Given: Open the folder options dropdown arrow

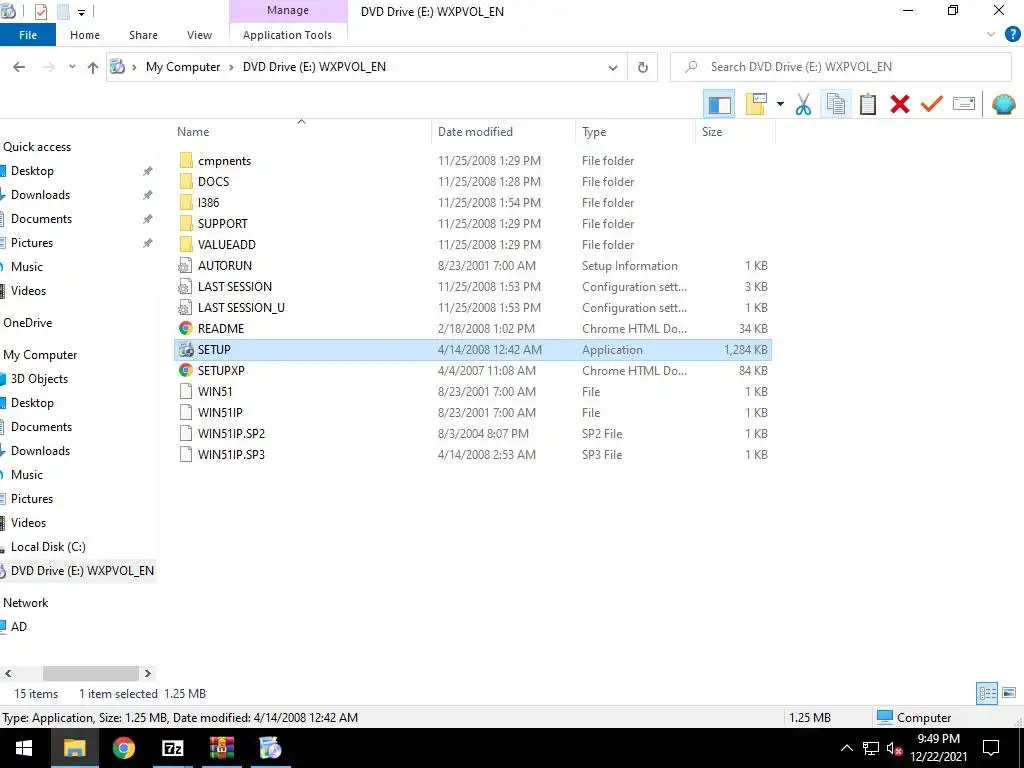Looking at the screenshot, I should click(780, 104).
